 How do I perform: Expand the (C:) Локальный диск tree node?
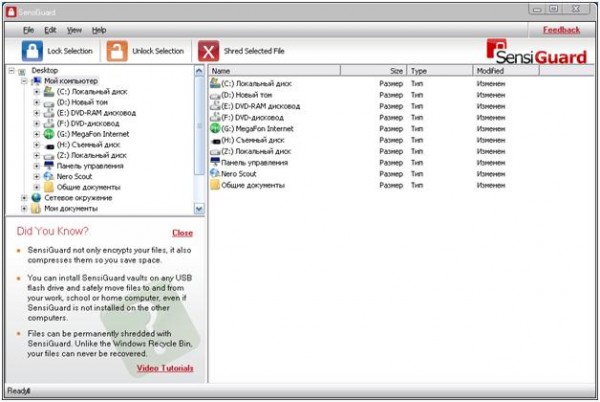[x=36, y=92]
